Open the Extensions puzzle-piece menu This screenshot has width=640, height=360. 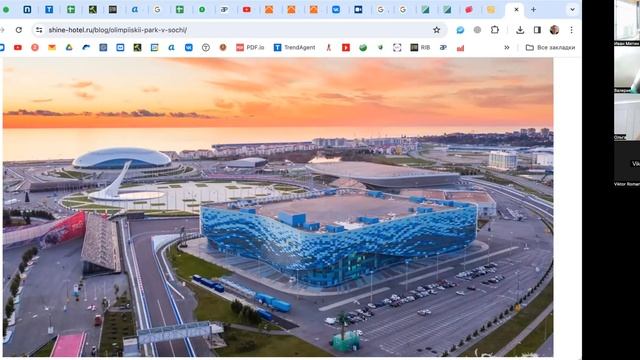pyautogui.click(x=495, y=30)
